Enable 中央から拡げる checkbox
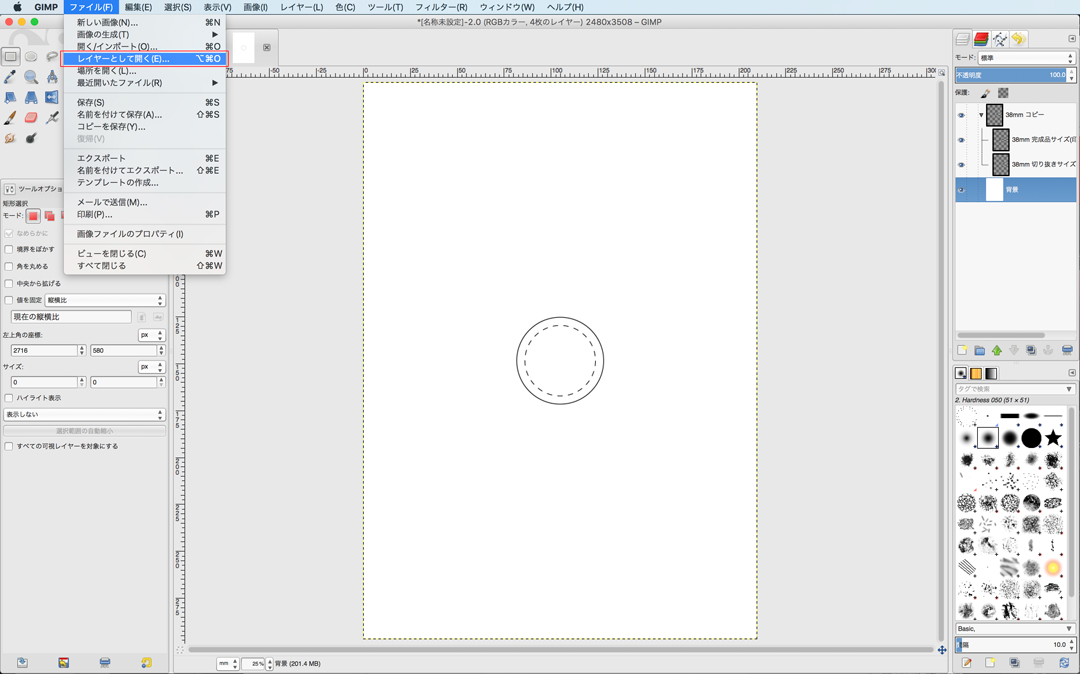 pyautogui.click(x=9, y=283)
